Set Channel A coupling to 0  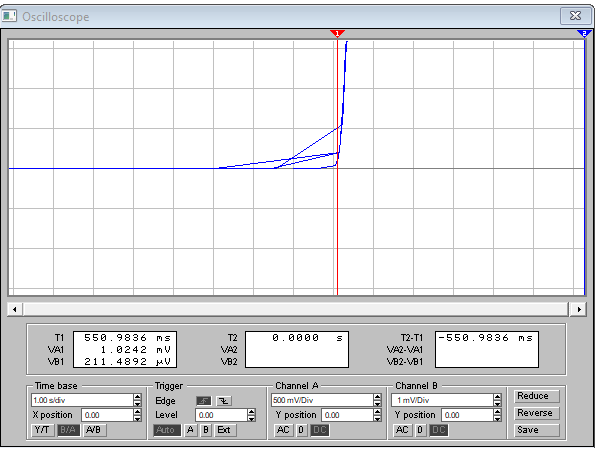pos(301,430)
